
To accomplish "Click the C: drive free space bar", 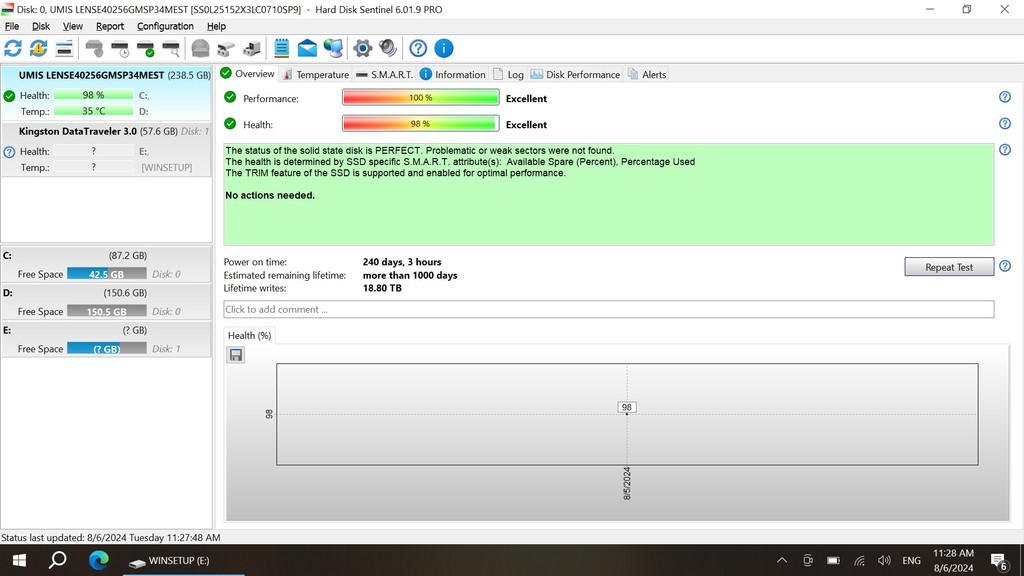I will (x=106, y=274).
